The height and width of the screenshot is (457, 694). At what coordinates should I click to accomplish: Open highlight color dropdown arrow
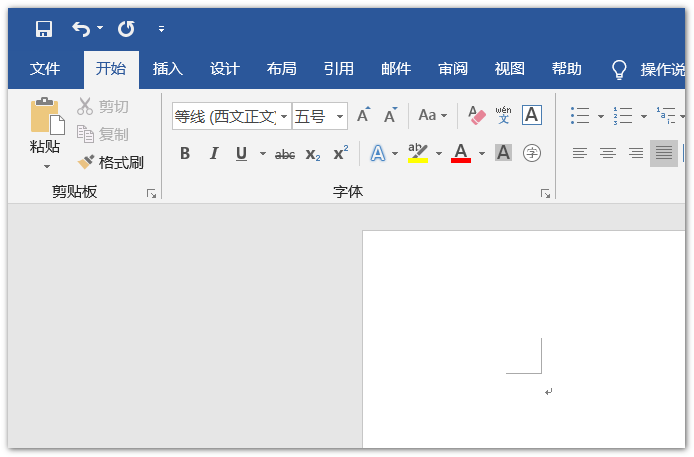439,154
